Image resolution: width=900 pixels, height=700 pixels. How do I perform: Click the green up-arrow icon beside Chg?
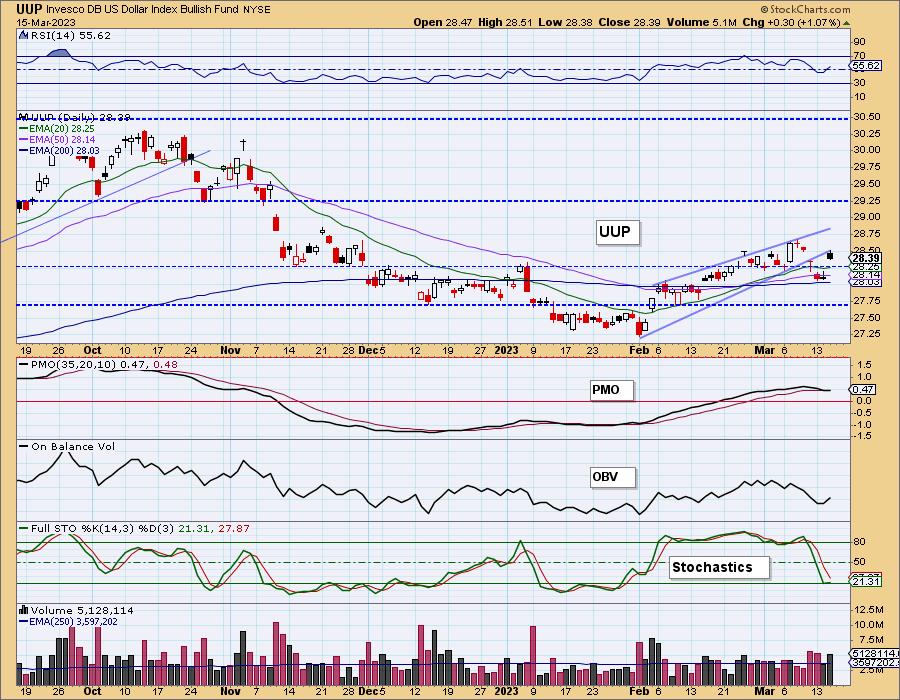pos(846,23)
